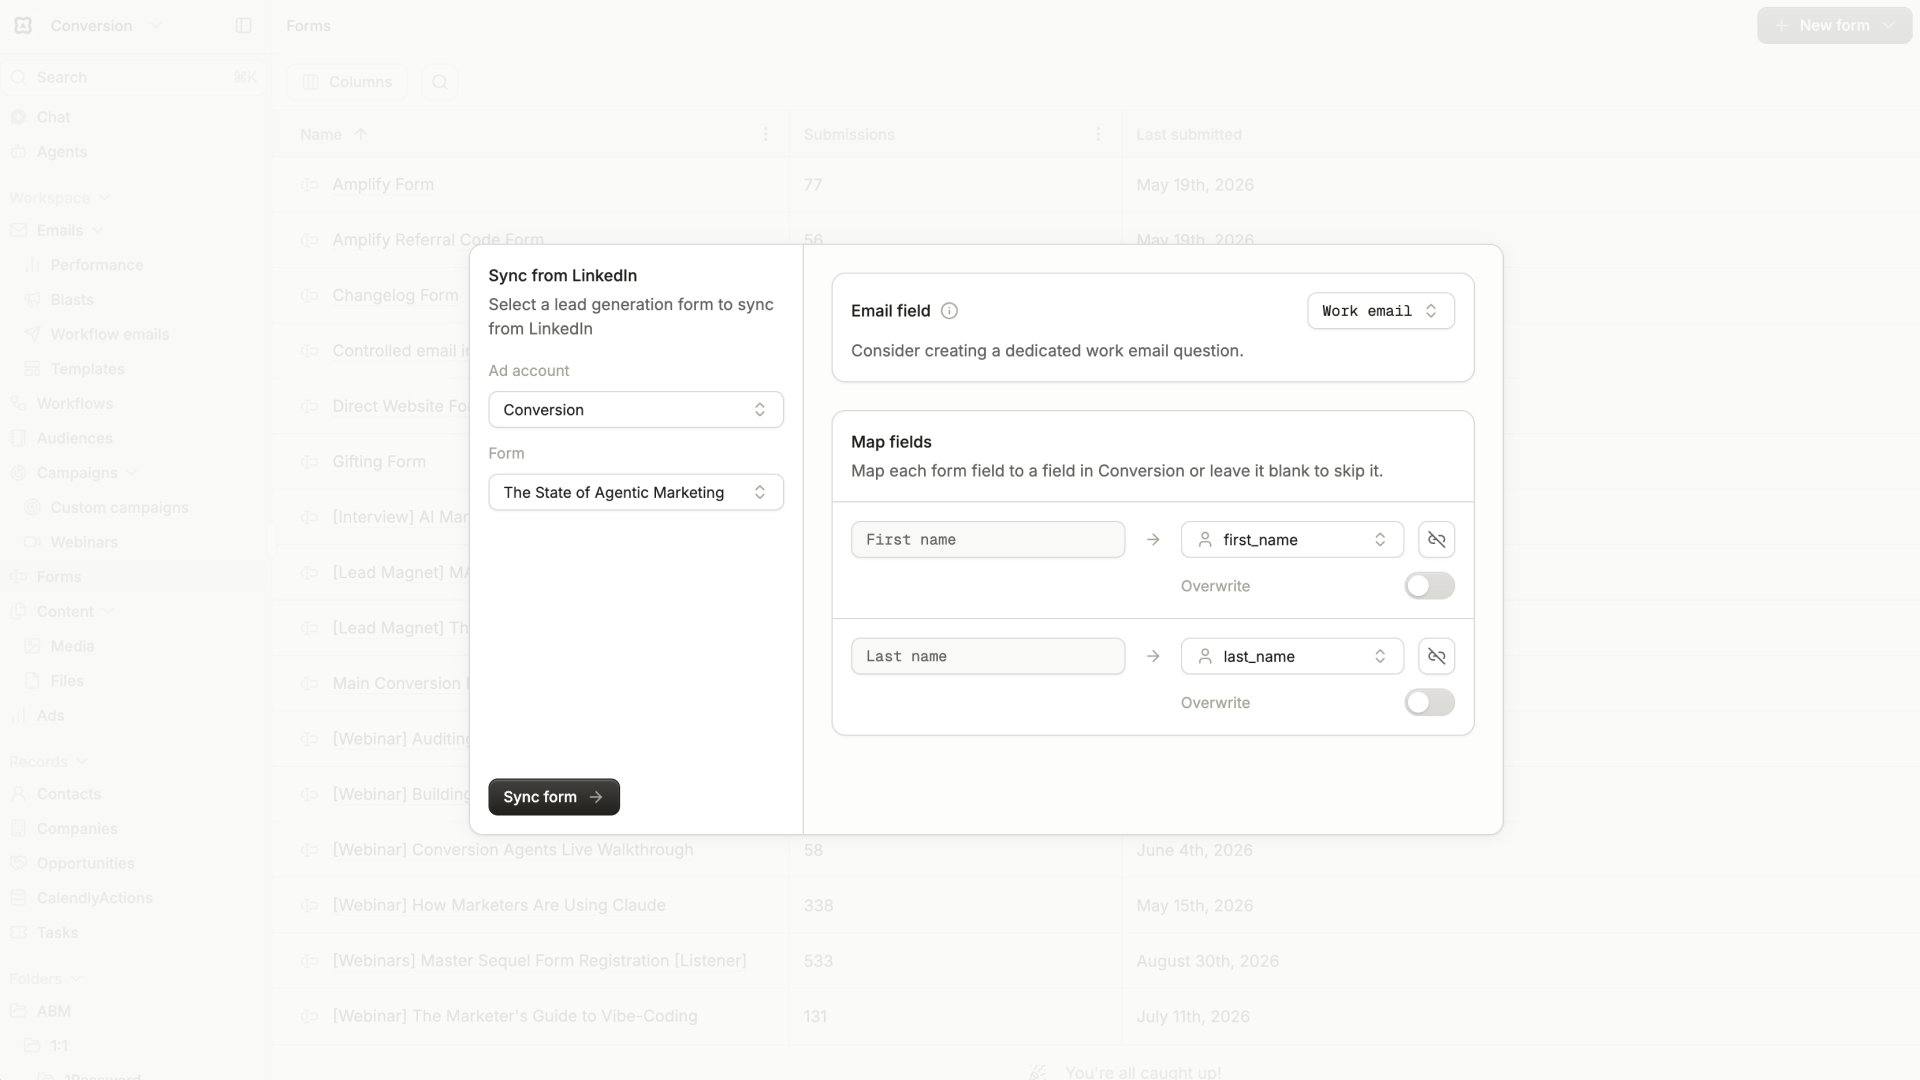
Task: Click the Search field in sidebar
Action: pyautogui.click(x=134, y=78)
